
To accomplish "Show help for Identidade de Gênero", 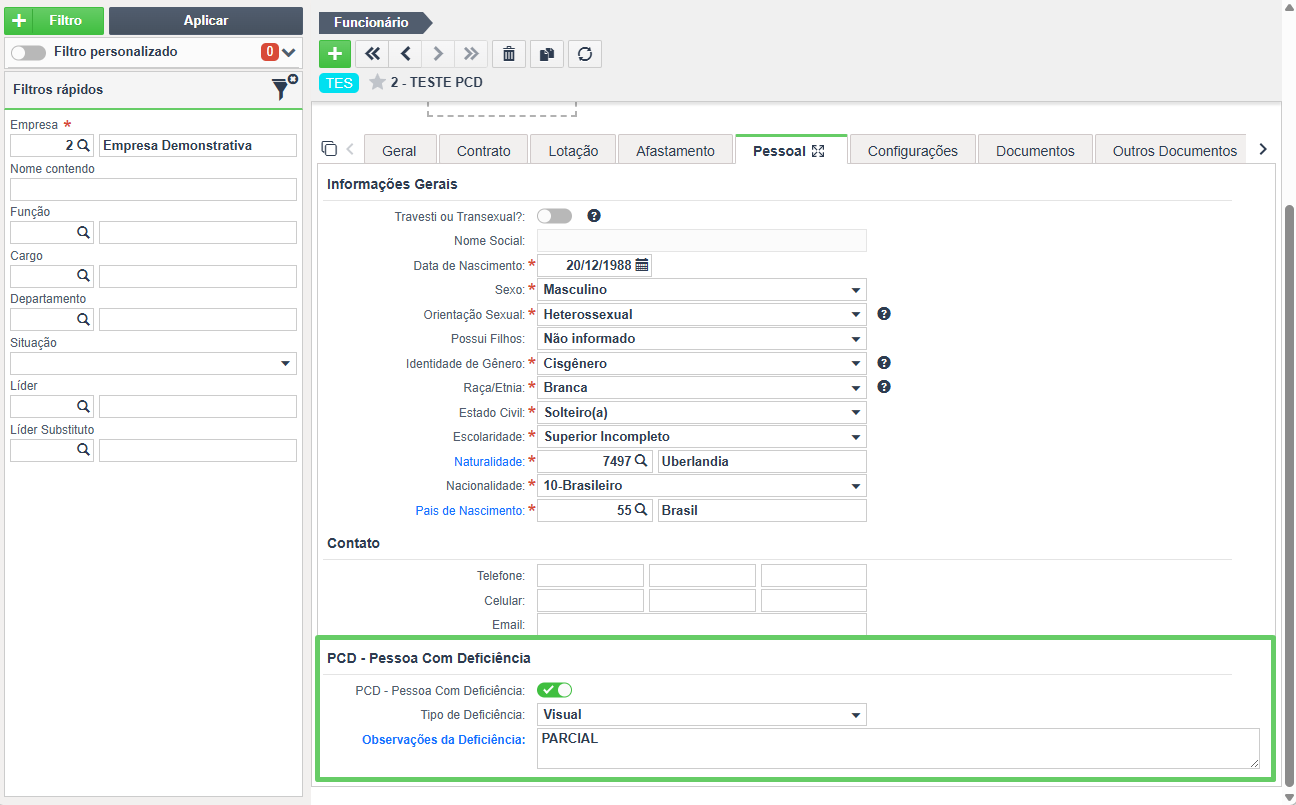I will [x=884, y=363].
